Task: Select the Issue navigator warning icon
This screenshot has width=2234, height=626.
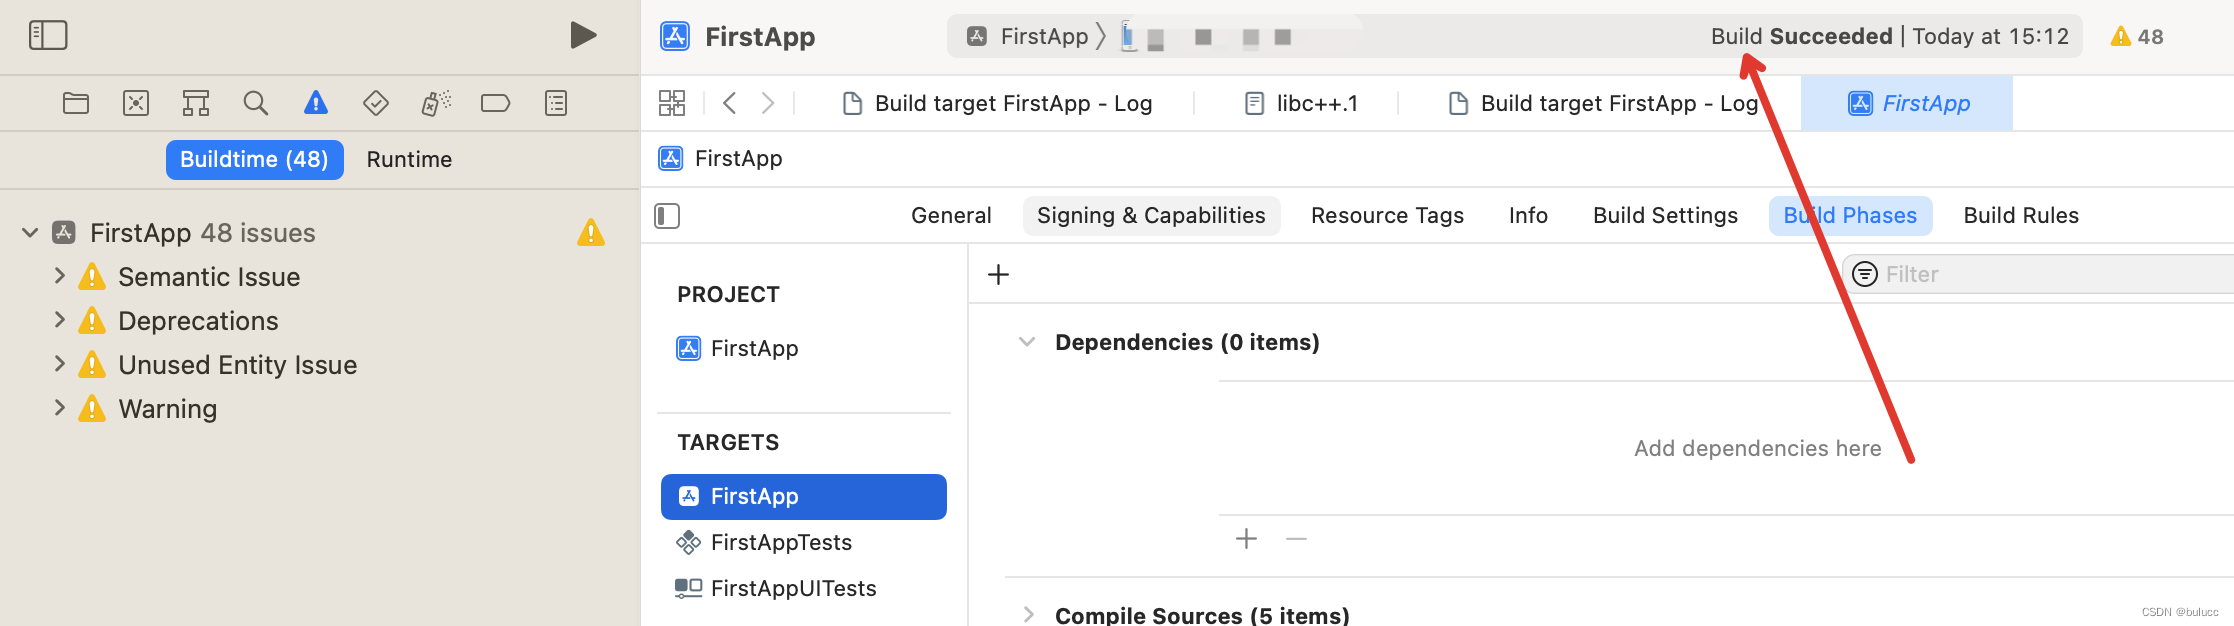Action: point(315,103)
